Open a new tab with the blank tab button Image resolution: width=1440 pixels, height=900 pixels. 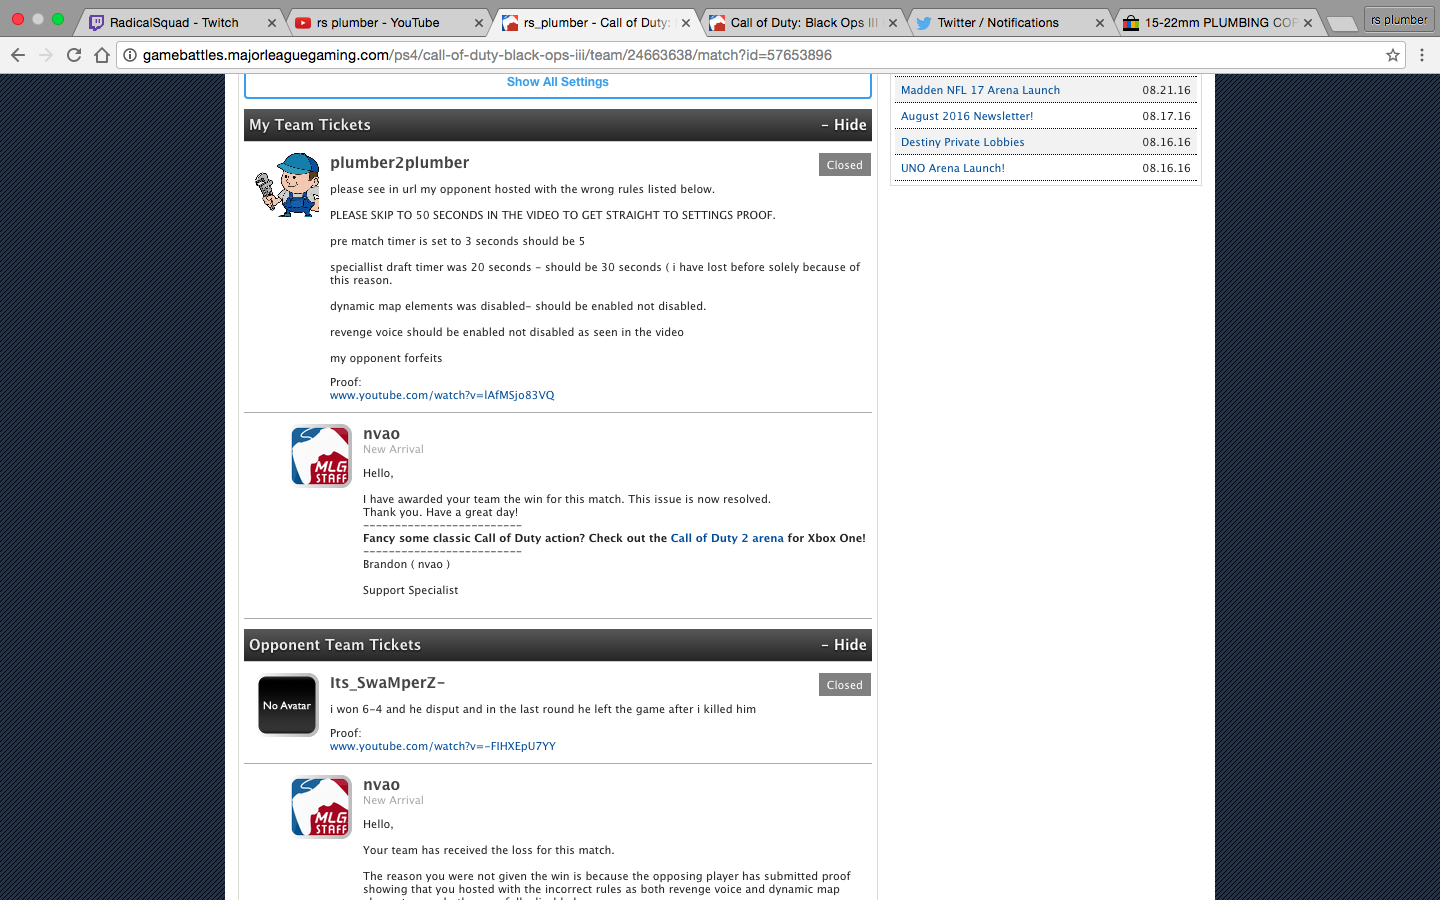coord(1342,23)
